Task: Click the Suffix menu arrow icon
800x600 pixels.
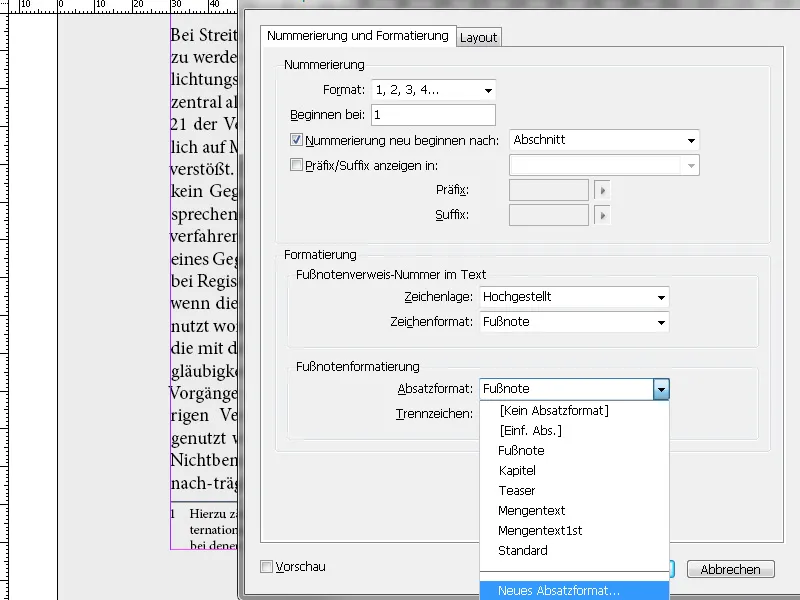Action: click(x=601, y=214)
